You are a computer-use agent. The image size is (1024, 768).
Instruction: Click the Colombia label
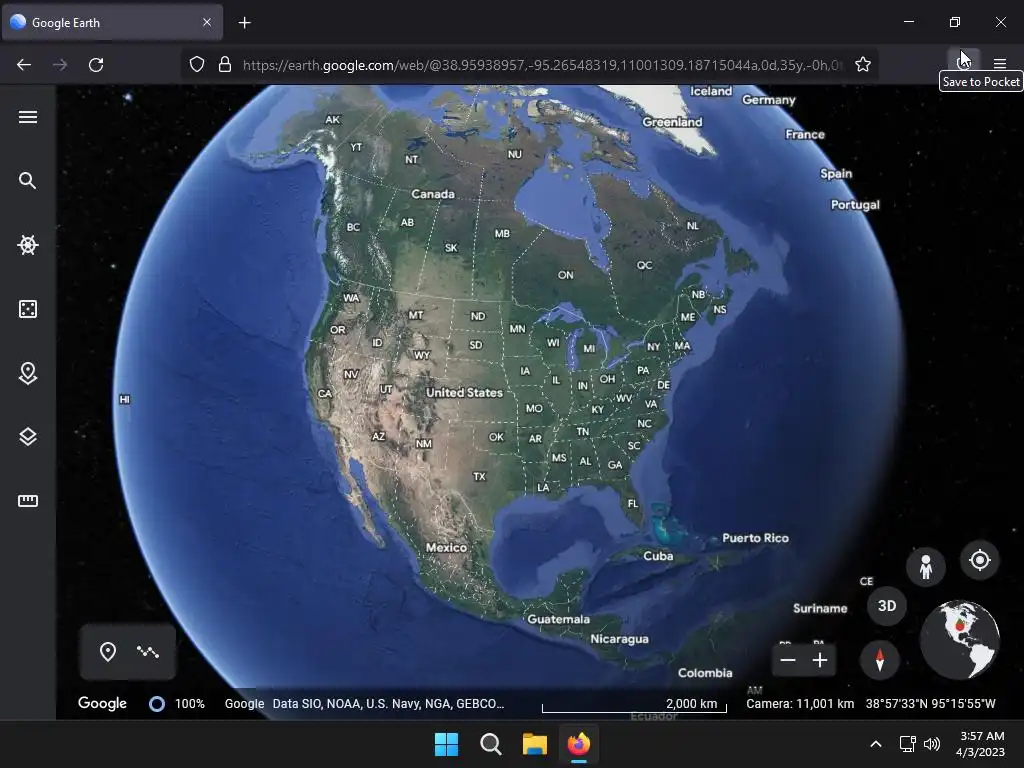click(x=705, y=673)
